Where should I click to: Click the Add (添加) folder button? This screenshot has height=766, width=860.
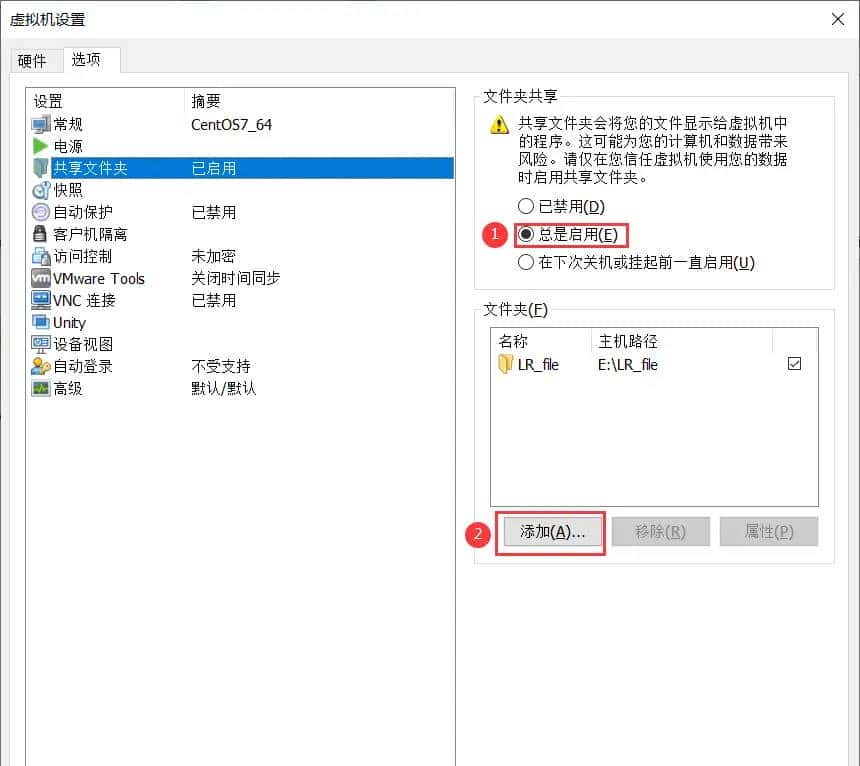(x=552, y=532)
